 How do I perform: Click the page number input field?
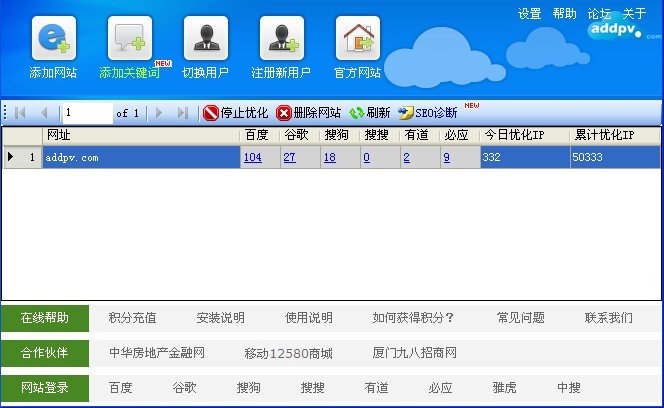(x=88, y=113)
